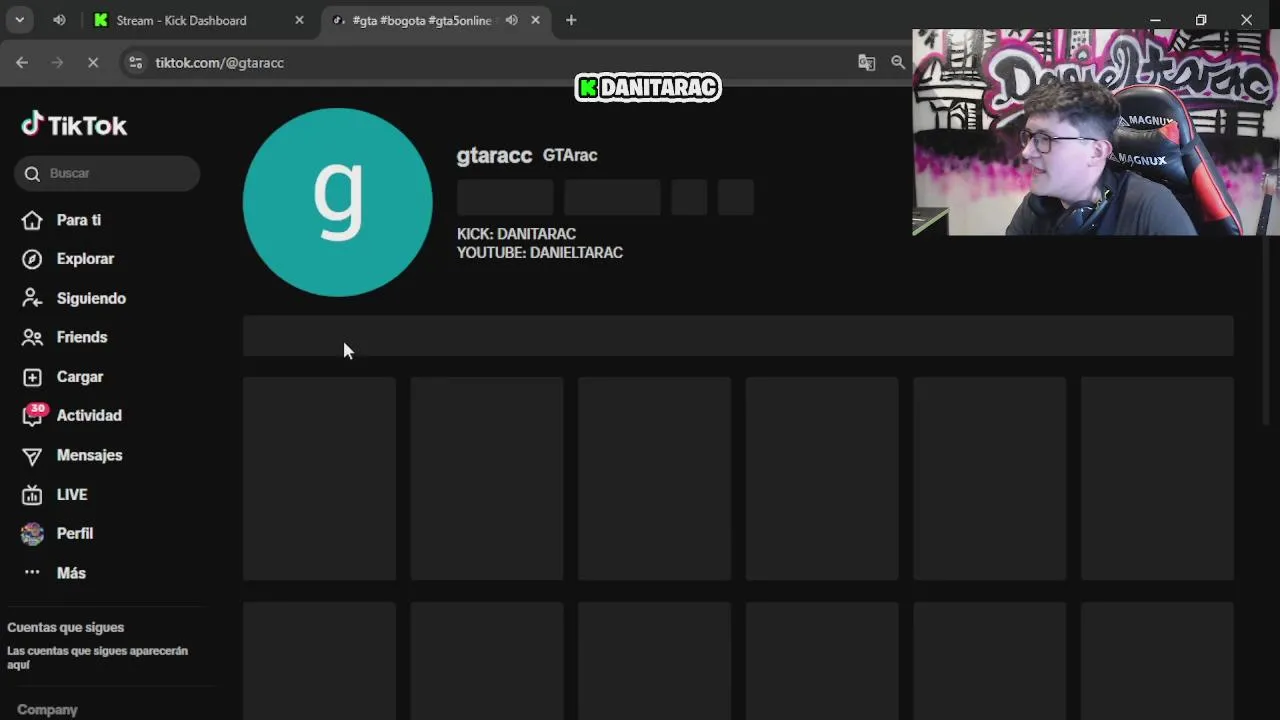Open site information icon in address bar
The image size is (1280, 720).
[x=136, y=62]
